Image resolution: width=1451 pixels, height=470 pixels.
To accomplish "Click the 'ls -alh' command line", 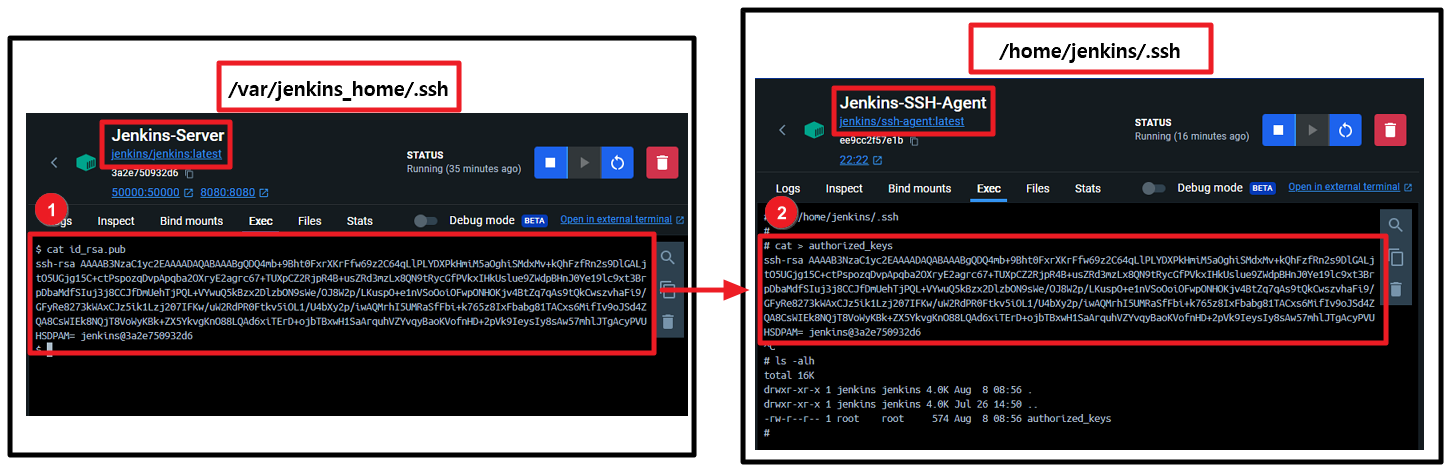I will coord(789,360).
